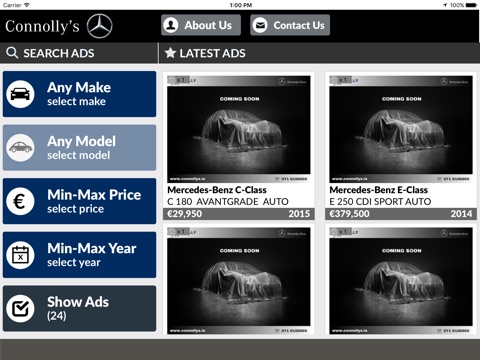Click the C 180 AVANTGRADE AUTO text

[x=228, y=202]
